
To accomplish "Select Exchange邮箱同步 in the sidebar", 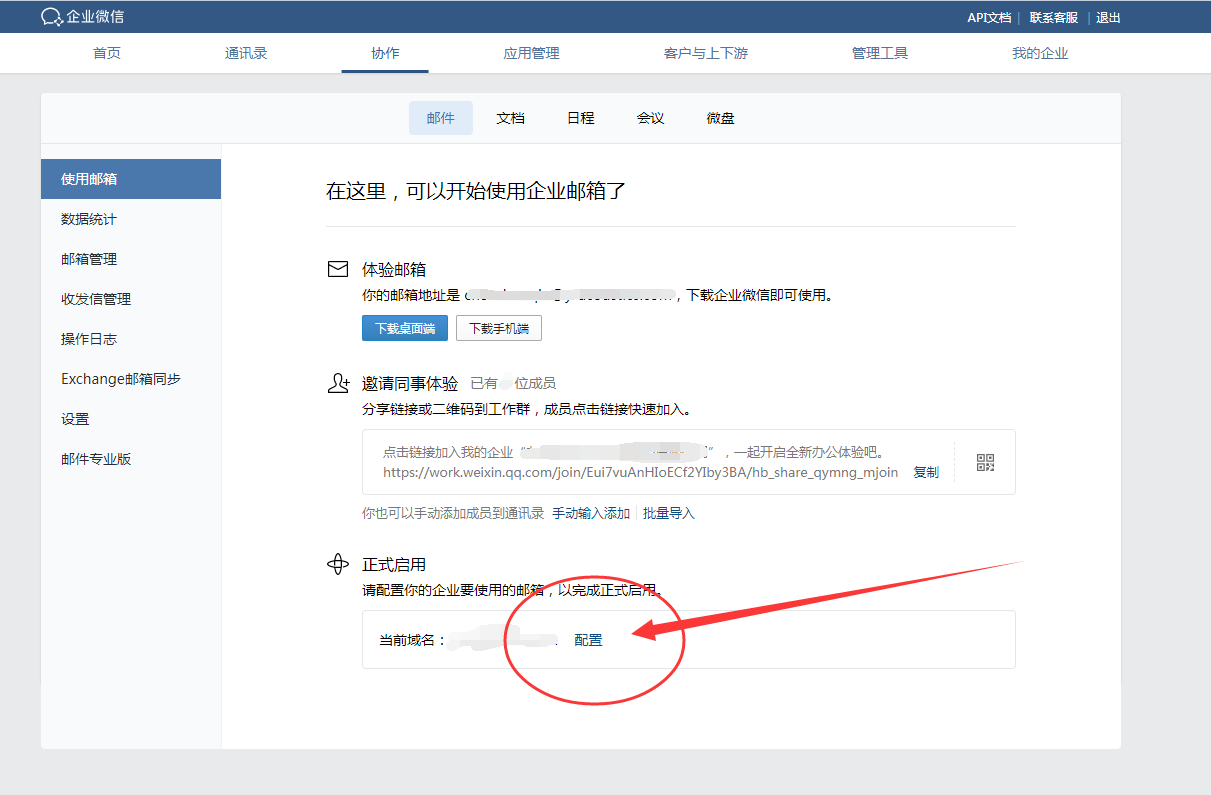I will (x=121, y=379).
